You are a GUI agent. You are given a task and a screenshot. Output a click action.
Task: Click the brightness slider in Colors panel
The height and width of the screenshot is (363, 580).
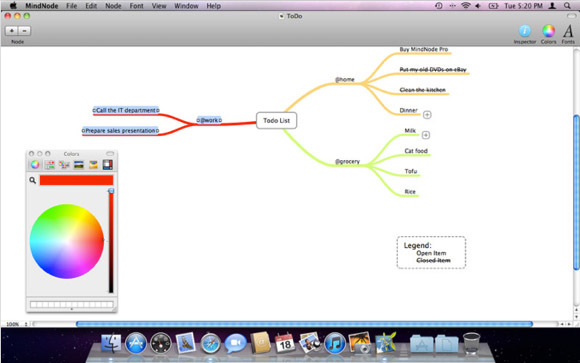tap(111, 241)
